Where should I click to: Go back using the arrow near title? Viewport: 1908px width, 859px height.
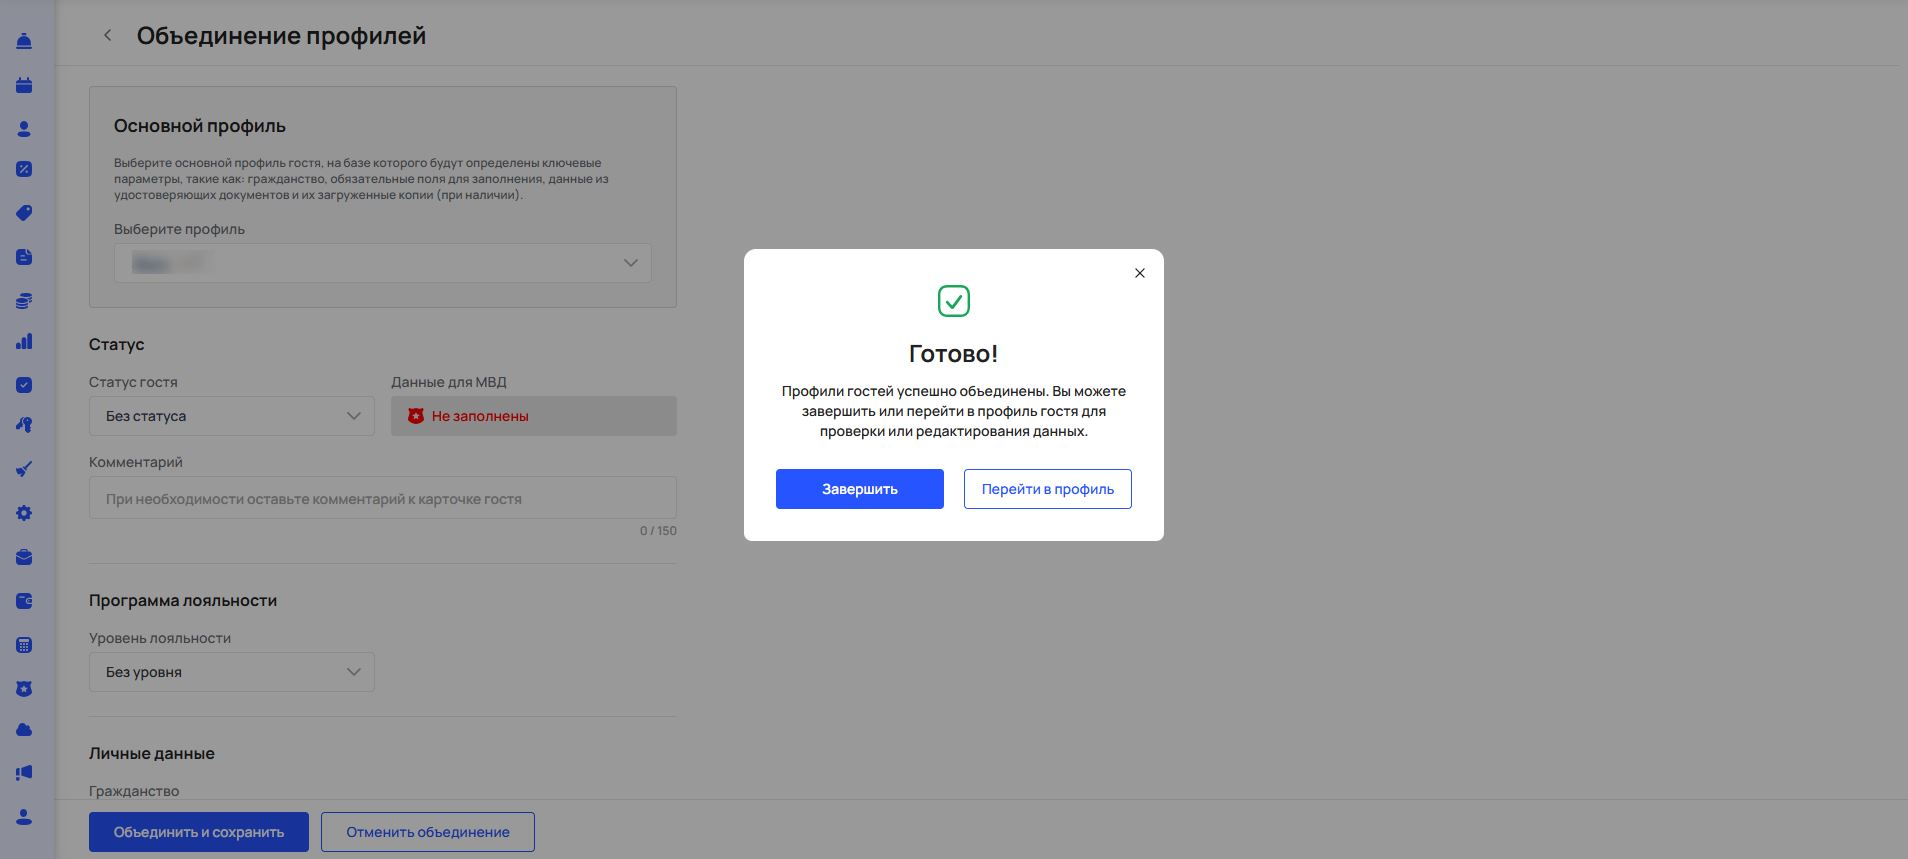[x=108, y=36]
